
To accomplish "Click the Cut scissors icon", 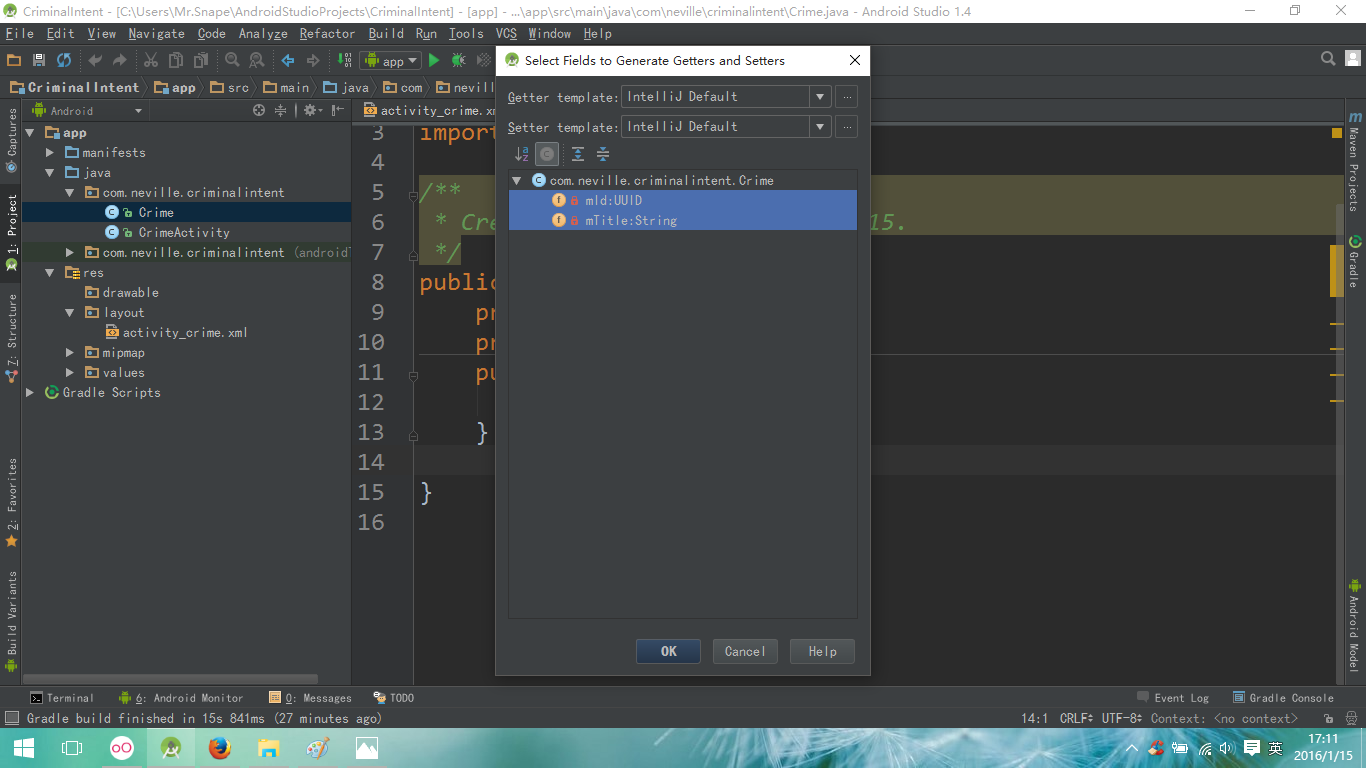I will 151,61.
